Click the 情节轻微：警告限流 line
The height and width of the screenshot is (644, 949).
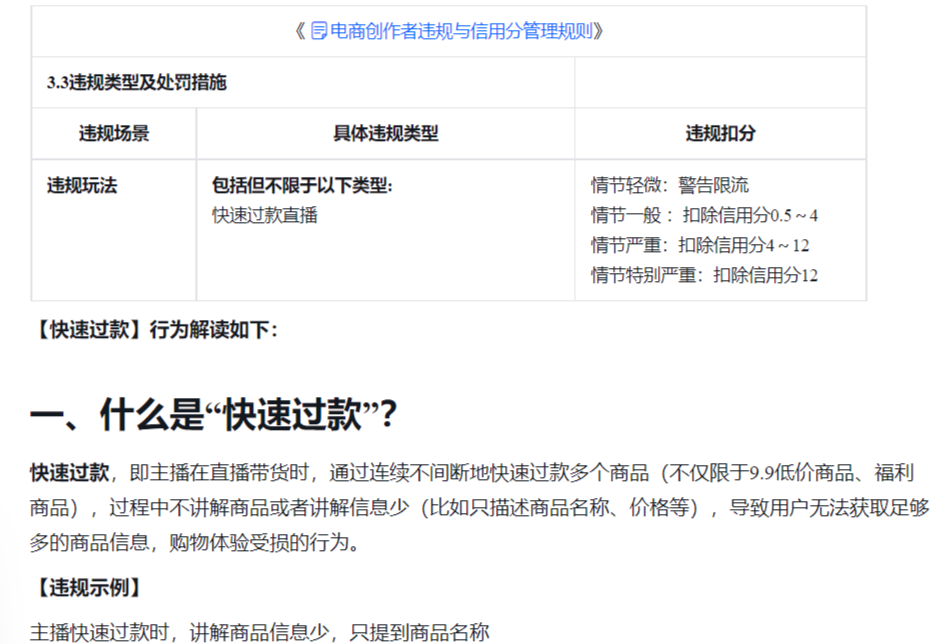(670, 185)
